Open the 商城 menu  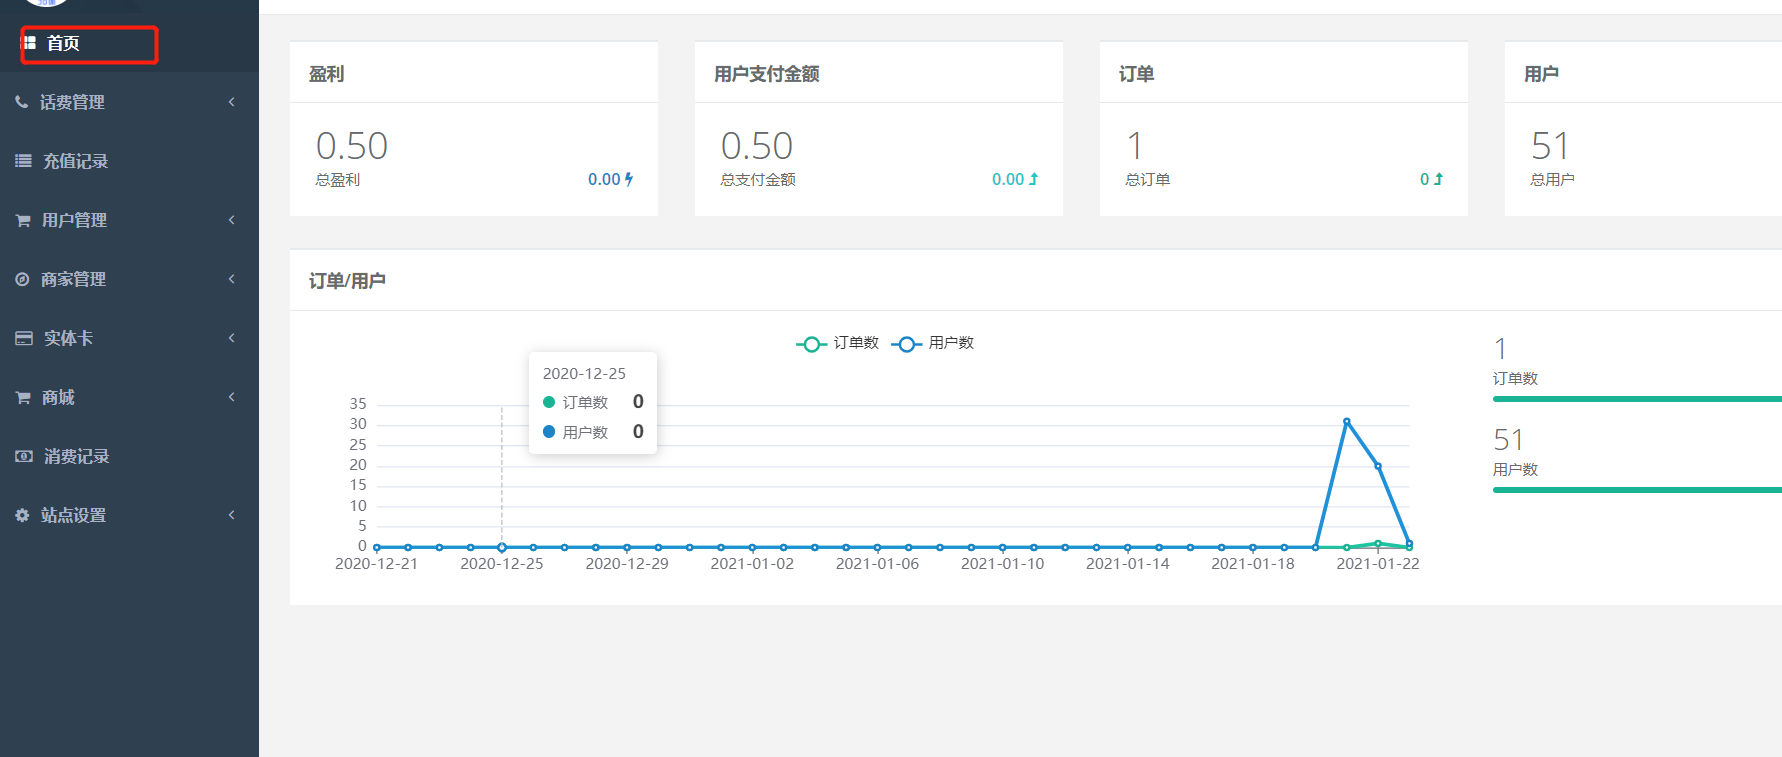click(x=129, y=397)
